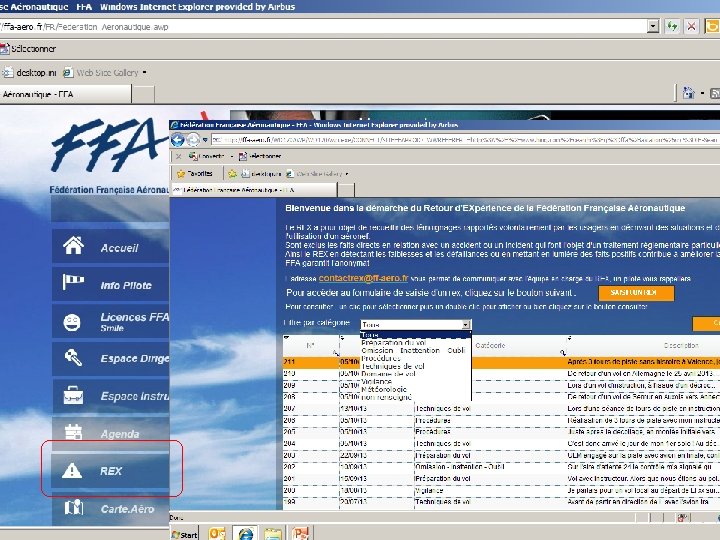Image resolution: width=720 pixels, height=540 pixels.
Task: Click the calendar icon beside Agenda
Action: point(73,432)
